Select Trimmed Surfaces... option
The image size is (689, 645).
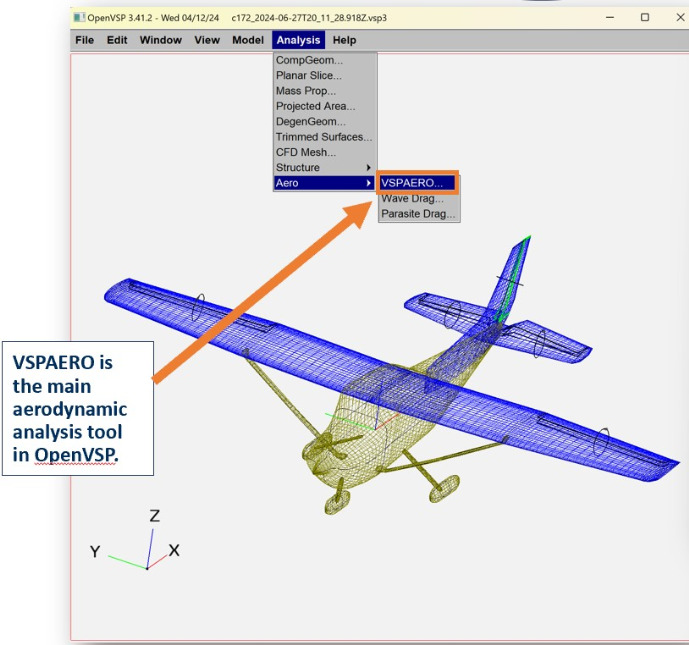(x=324, y=137)
